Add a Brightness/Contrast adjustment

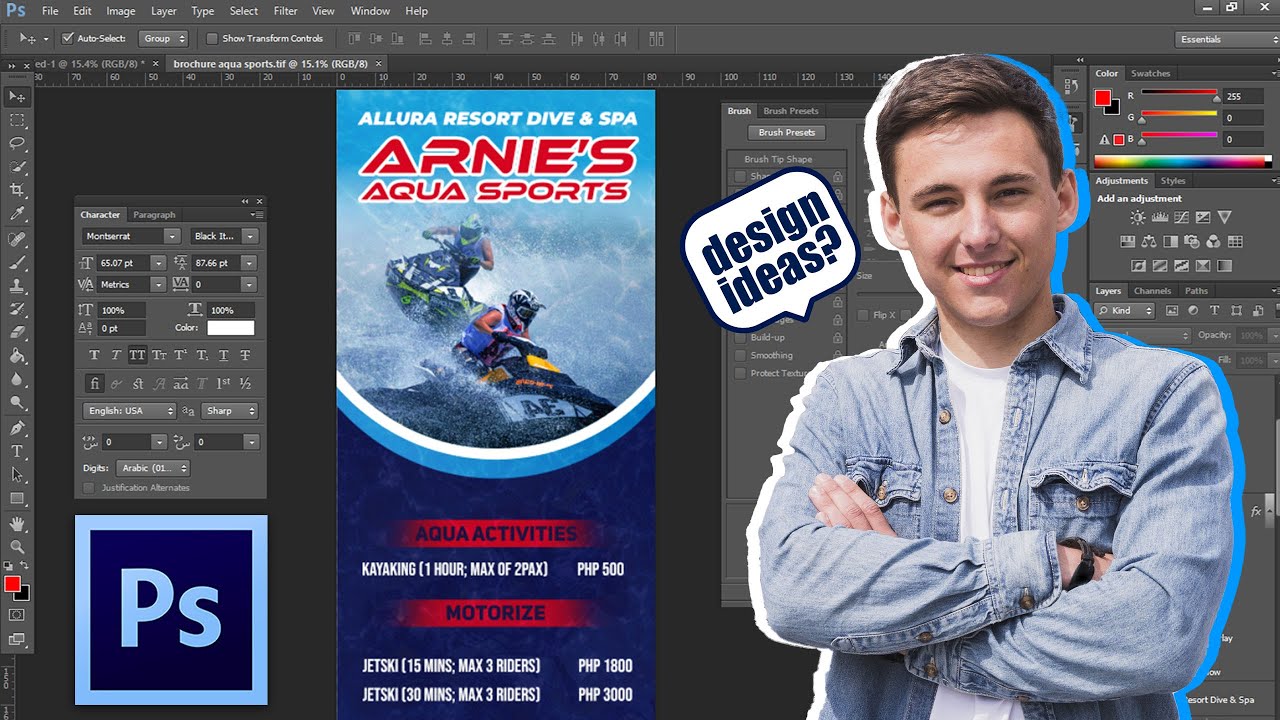click(x=1137, y=217)
